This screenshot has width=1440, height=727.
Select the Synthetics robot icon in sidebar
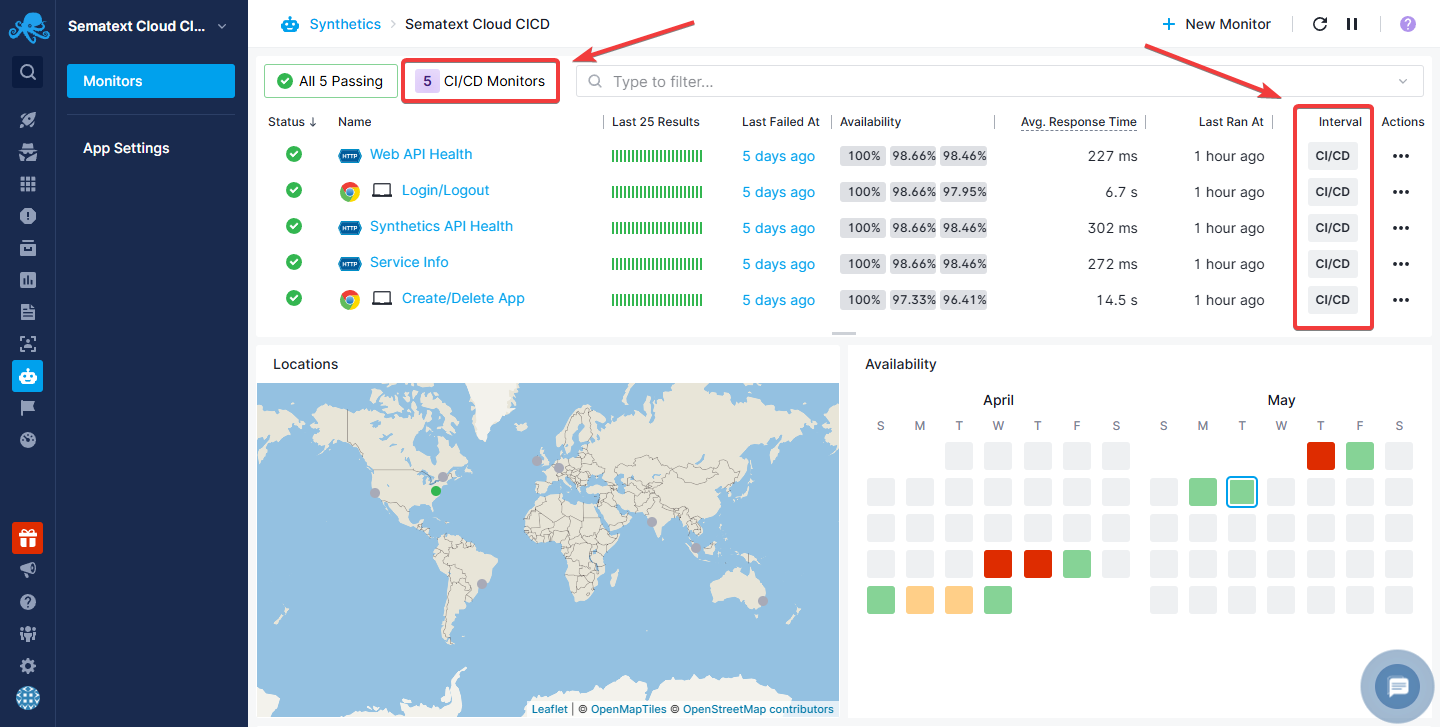tap(28, 376)
